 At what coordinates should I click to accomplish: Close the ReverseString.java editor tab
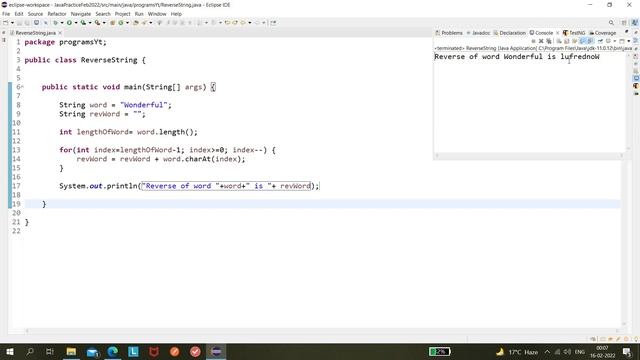60,33
